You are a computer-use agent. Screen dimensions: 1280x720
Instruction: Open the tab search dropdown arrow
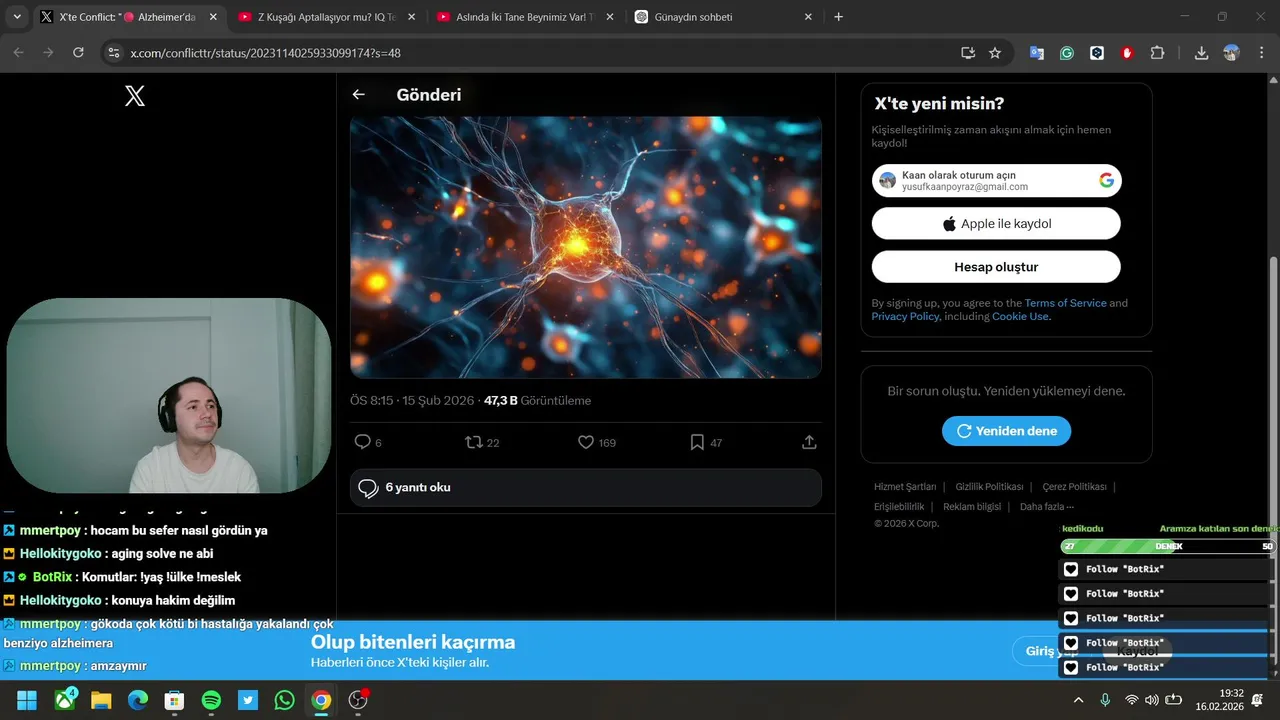[16, 17]
